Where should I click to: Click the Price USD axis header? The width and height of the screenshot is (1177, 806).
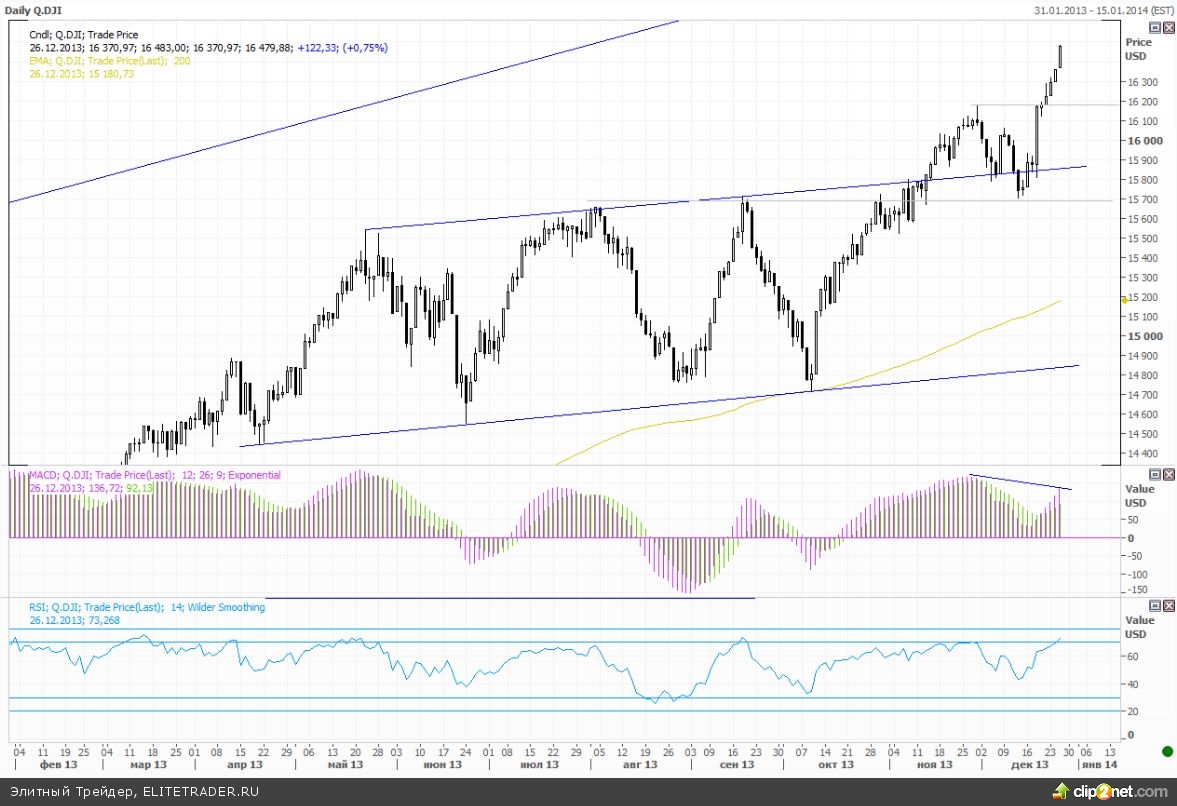point(1138,49)
